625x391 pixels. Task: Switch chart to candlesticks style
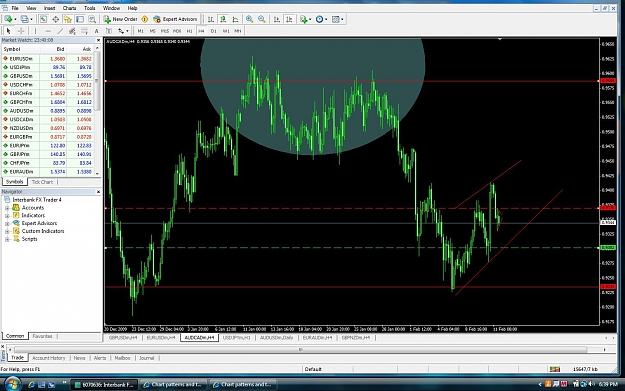click(223, 19)
